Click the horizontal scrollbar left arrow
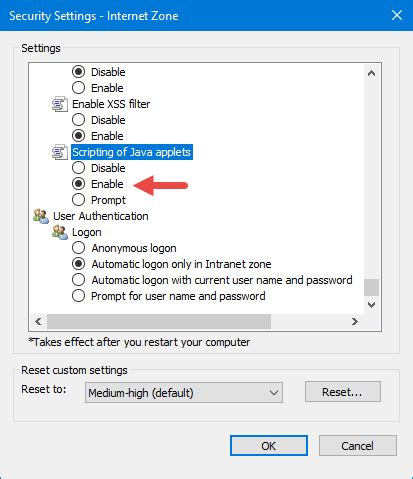413x479 pixels. [x=38, y=321]
